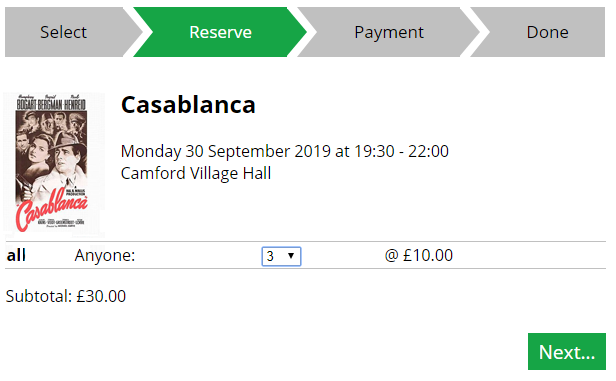Open the Anyone ticket quantity dropdown
The height and width of the screenshot is (381, 616).
pyautogui.click(x=281, y=256)
